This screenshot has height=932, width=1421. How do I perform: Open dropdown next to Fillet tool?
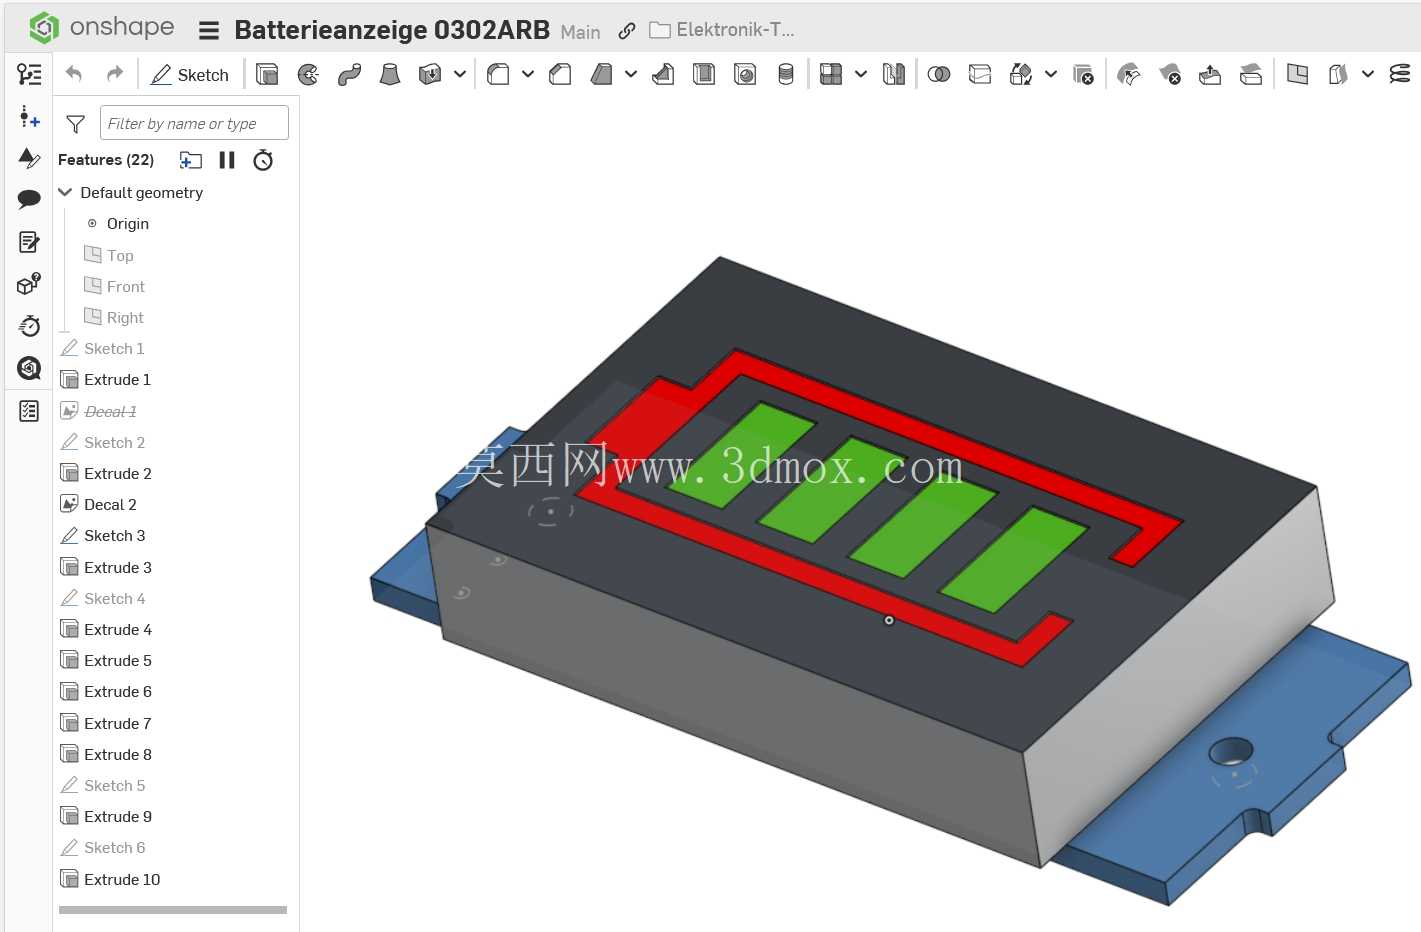pyautogui.click(x=528, y=74)
